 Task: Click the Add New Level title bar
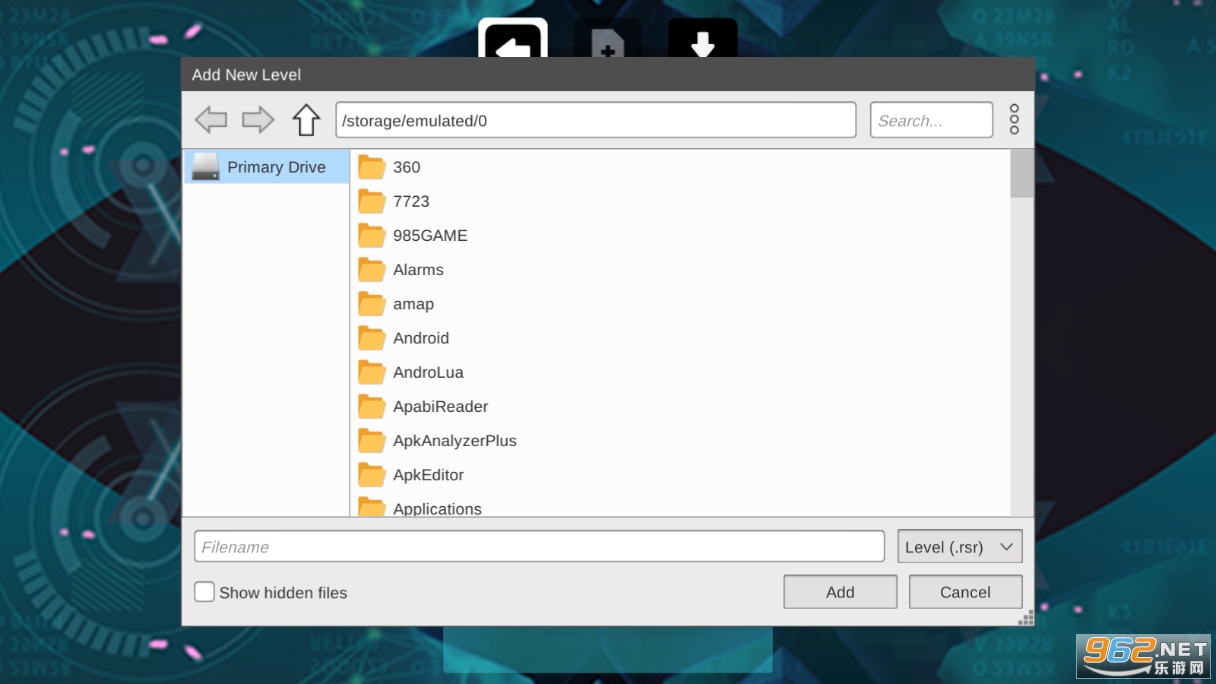tap(608, 74)
